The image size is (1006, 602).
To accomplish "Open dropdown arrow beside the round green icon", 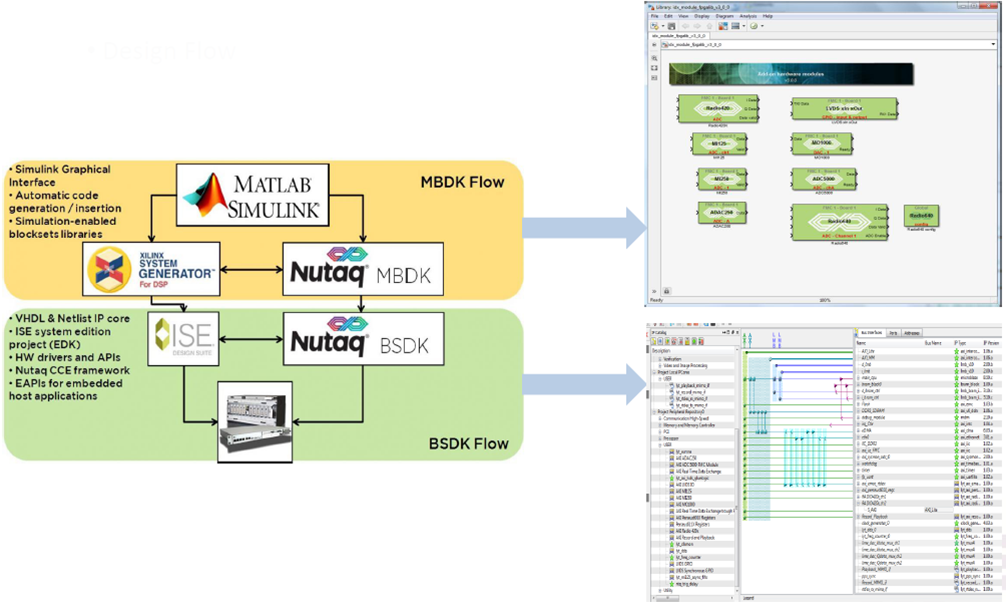I will [x=762, y=26].
